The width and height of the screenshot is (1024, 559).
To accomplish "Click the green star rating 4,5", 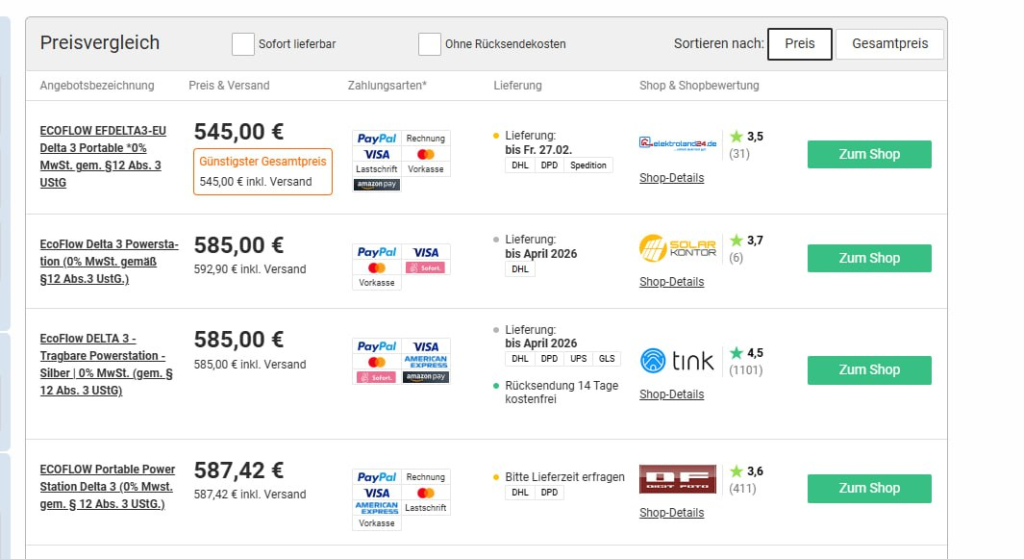I will 737,353.
